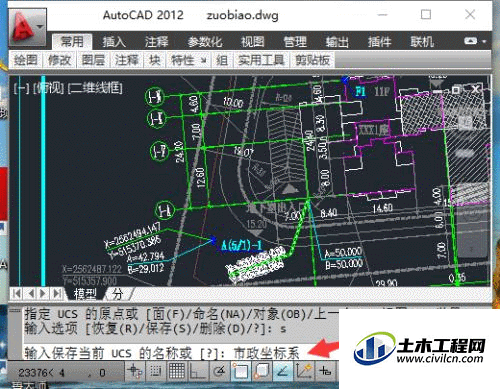Go to next layout tab arrow
500x389 pixels.
(x=43, y=294)
